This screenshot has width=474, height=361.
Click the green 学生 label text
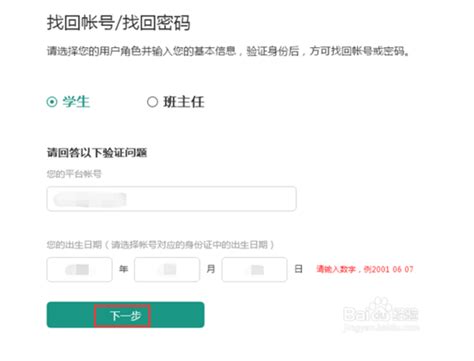[x=76, y=102]
